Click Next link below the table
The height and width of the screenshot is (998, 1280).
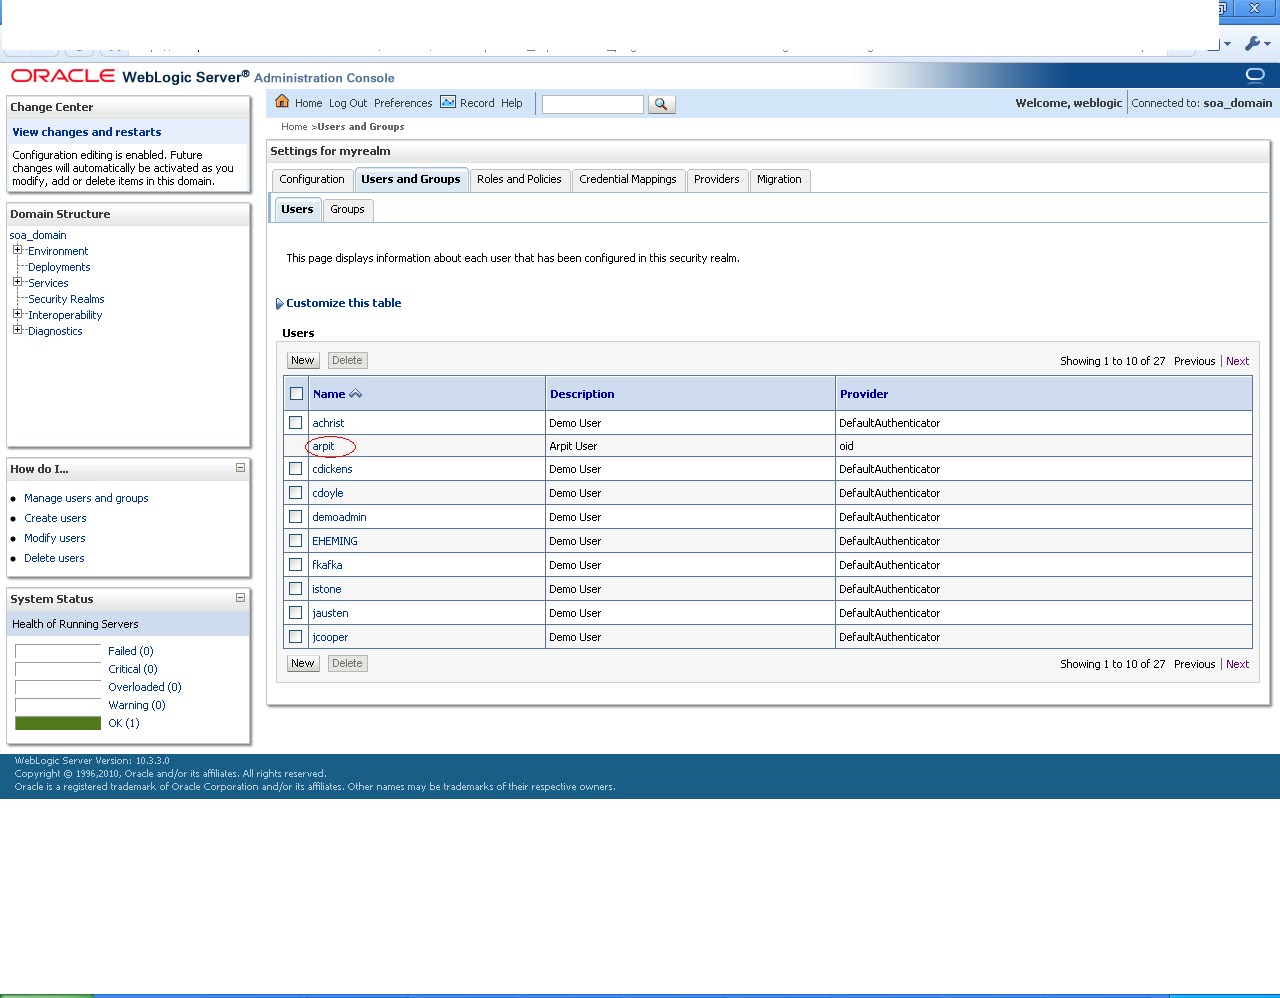pos(1237,664)
